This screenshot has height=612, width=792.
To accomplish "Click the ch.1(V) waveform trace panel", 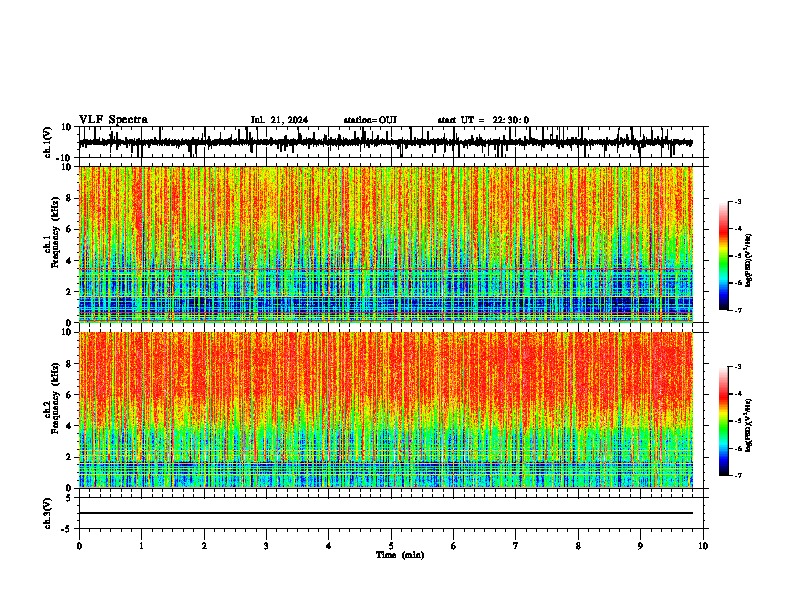I will [x=393, y=142].
